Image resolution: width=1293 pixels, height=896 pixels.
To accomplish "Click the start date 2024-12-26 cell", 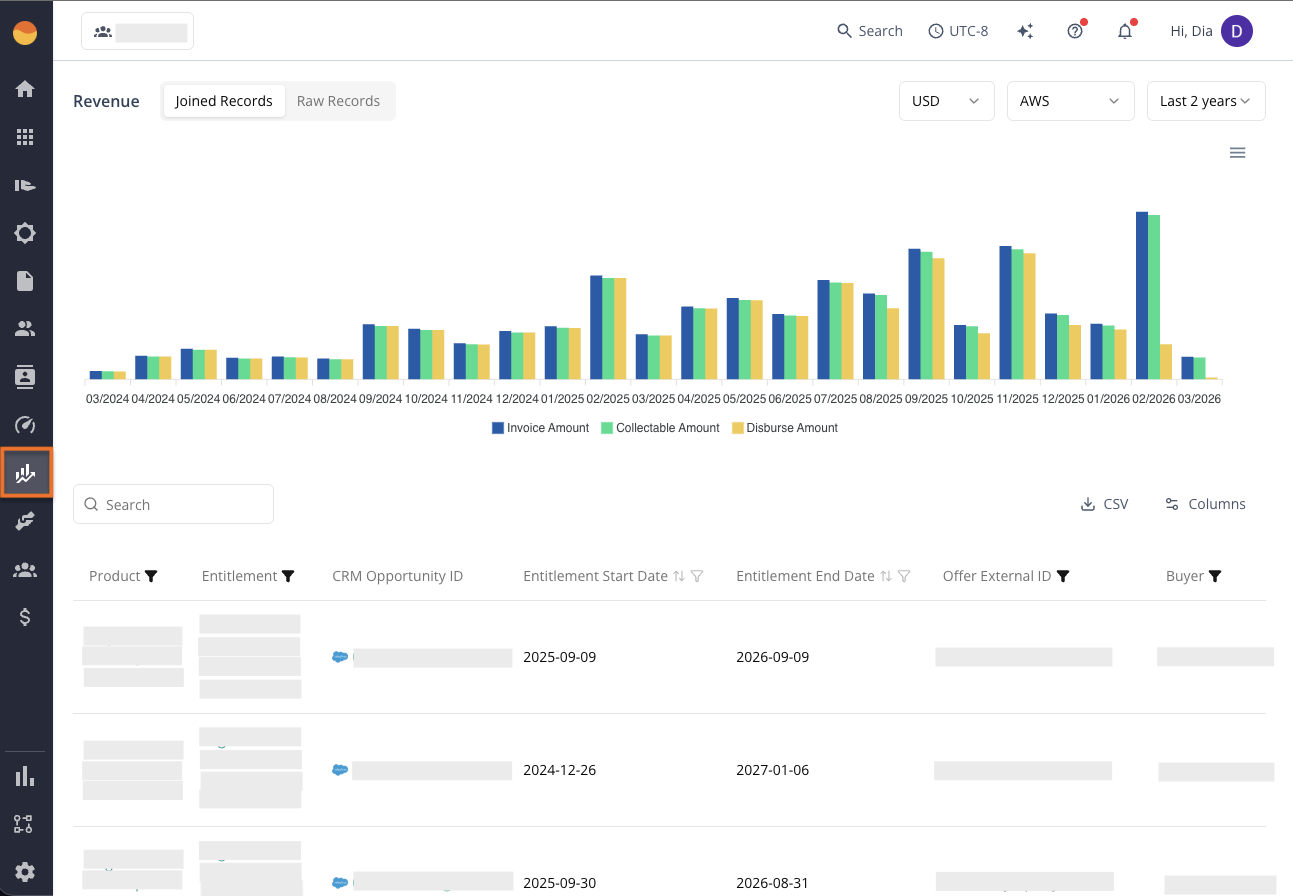I will (559, 770).
